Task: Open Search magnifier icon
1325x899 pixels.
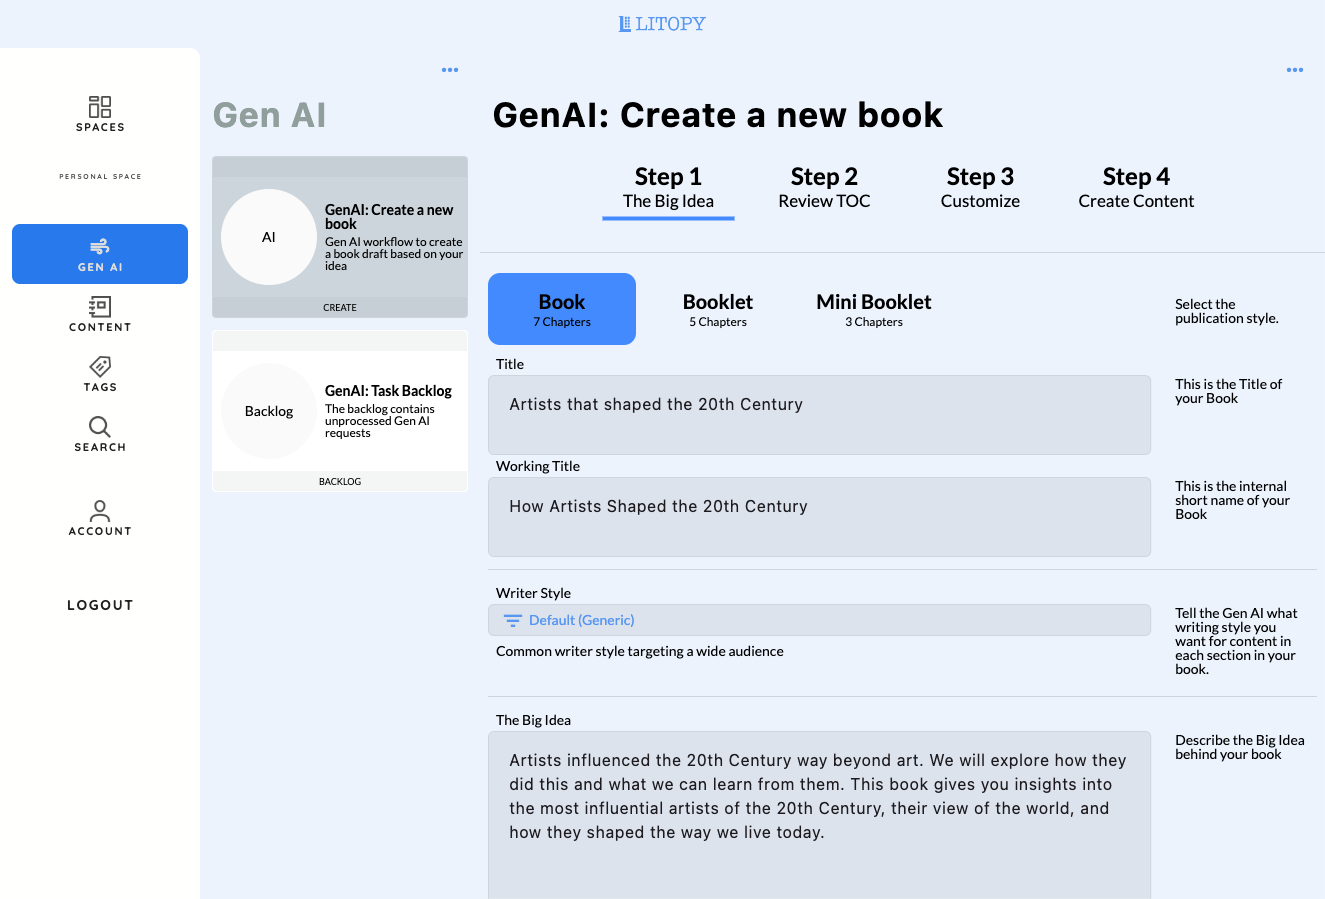Action: tap(100, 427)
